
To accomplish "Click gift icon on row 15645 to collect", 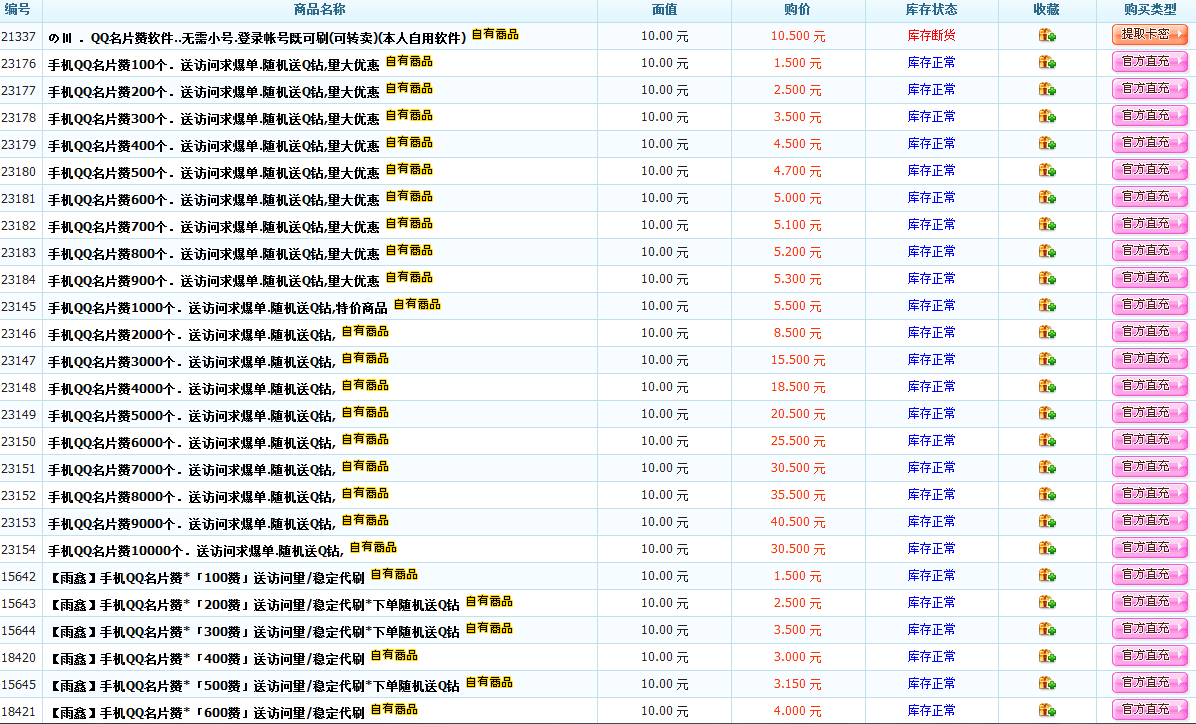I will pyautogui.click(x=1046, y=683).
